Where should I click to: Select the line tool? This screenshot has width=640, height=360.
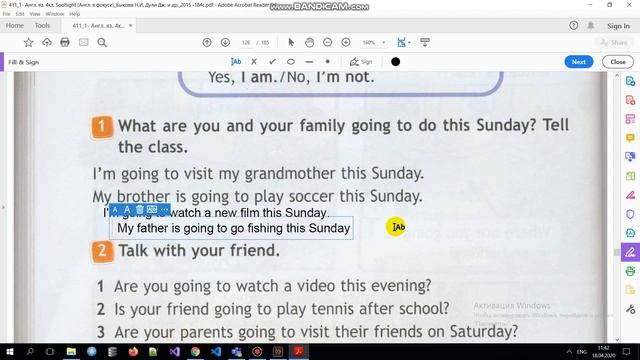(x=309, y=62)
